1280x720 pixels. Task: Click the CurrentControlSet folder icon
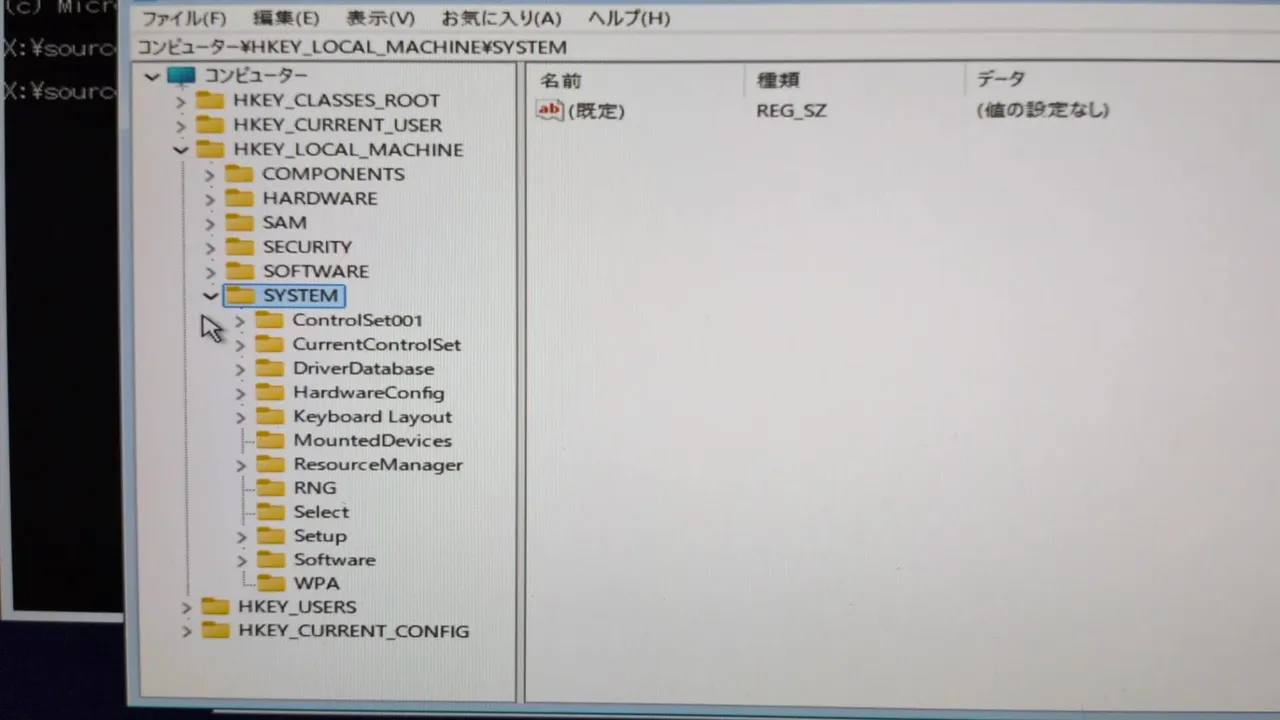coord(269,343)
